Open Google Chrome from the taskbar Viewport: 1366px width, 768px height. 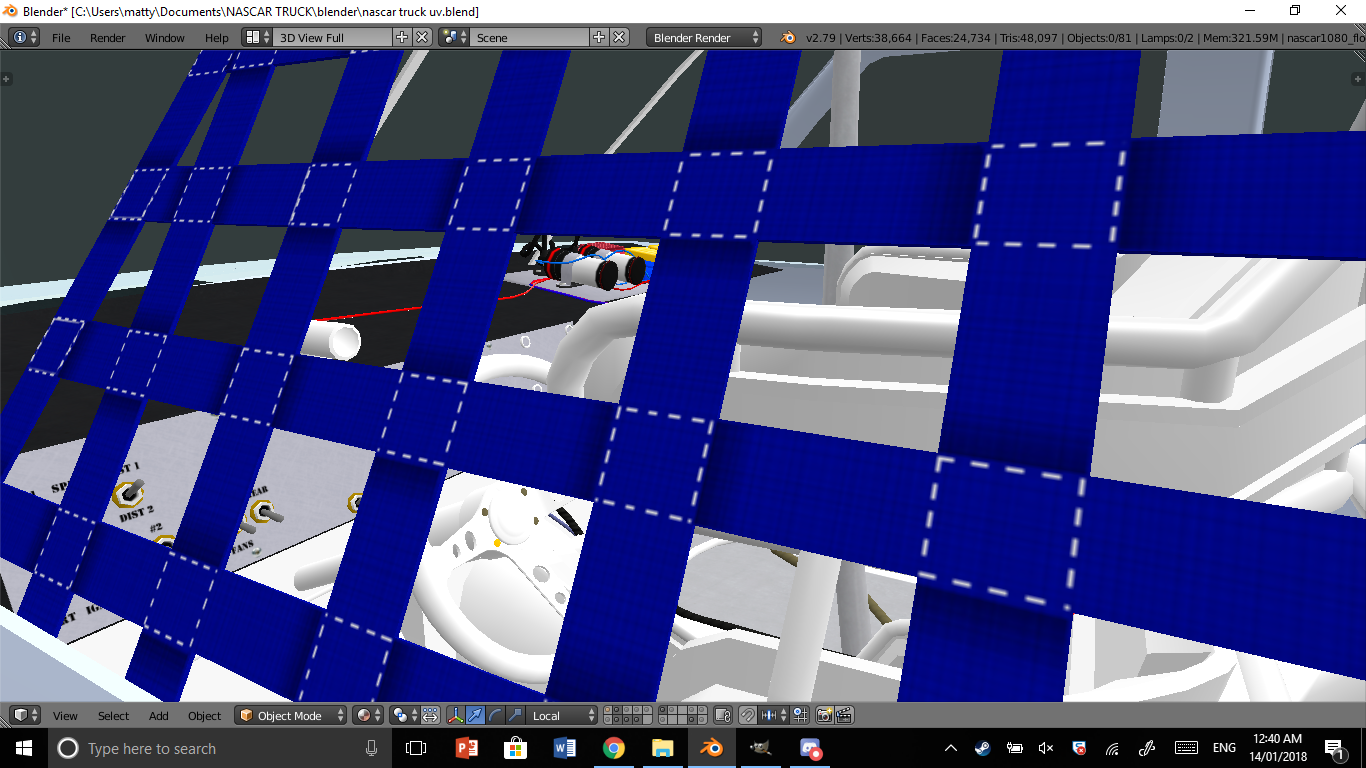click(613, 748)
